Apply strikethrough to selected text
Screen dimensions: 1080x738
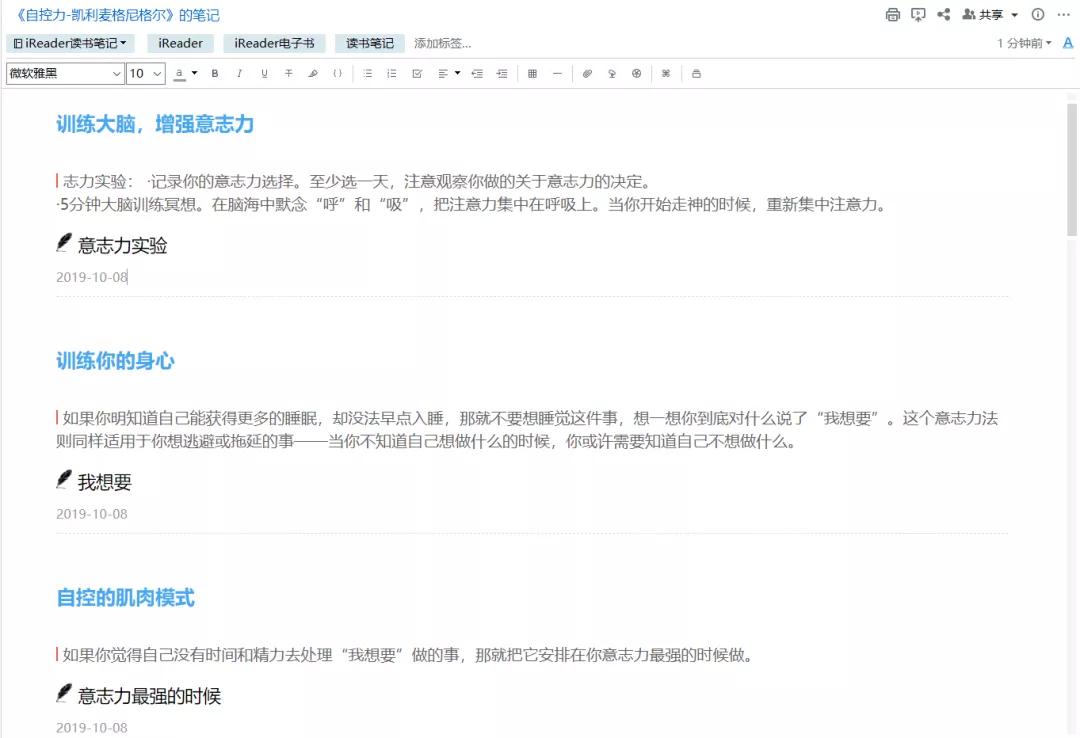point(287,73)
